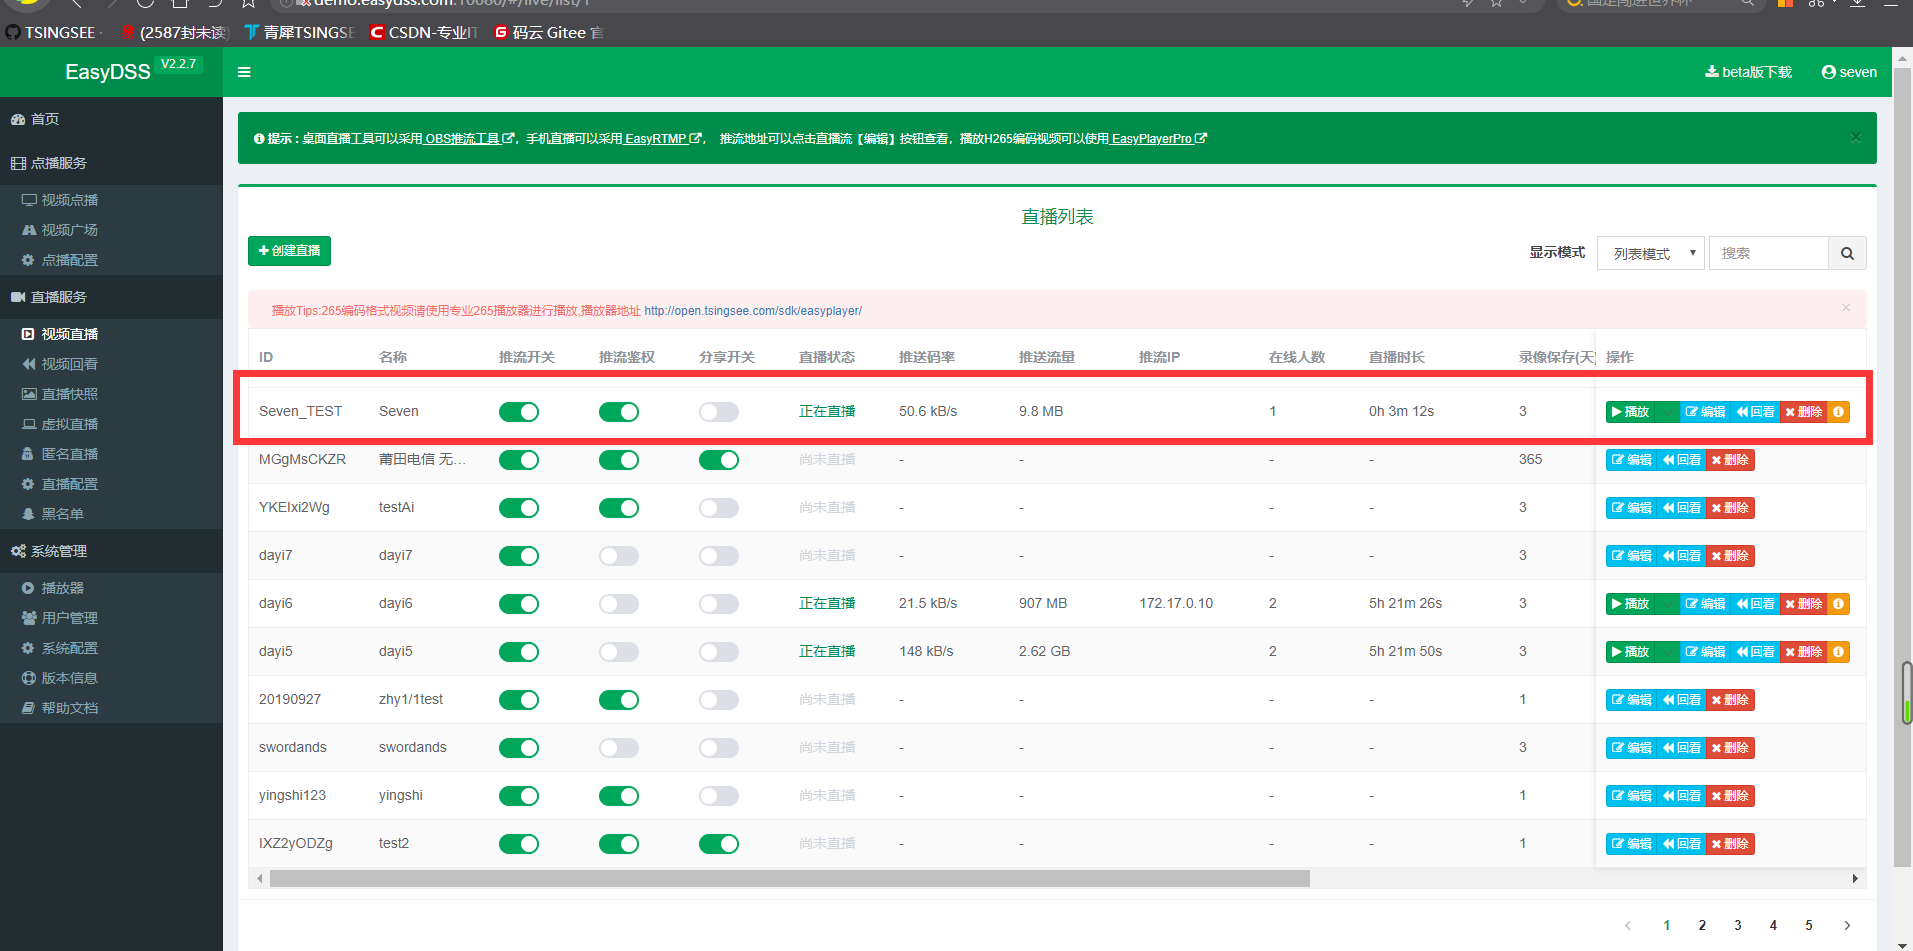The height and width of the screenshot is (951, 1913).
Task: Collapse the sidebar with the hamburger icon
Action: pyautogui.click(x=244, y=72)
